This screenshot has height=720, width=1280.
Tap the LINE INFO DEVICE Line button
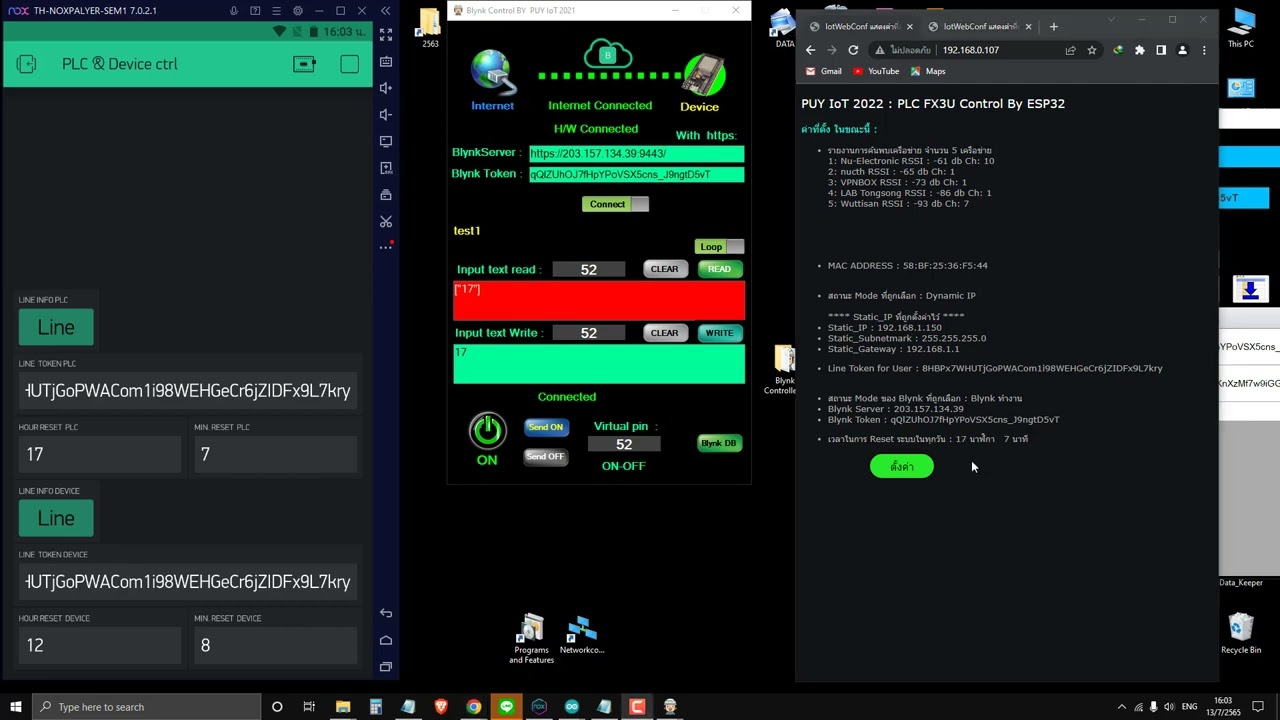(x=56, y=518)
